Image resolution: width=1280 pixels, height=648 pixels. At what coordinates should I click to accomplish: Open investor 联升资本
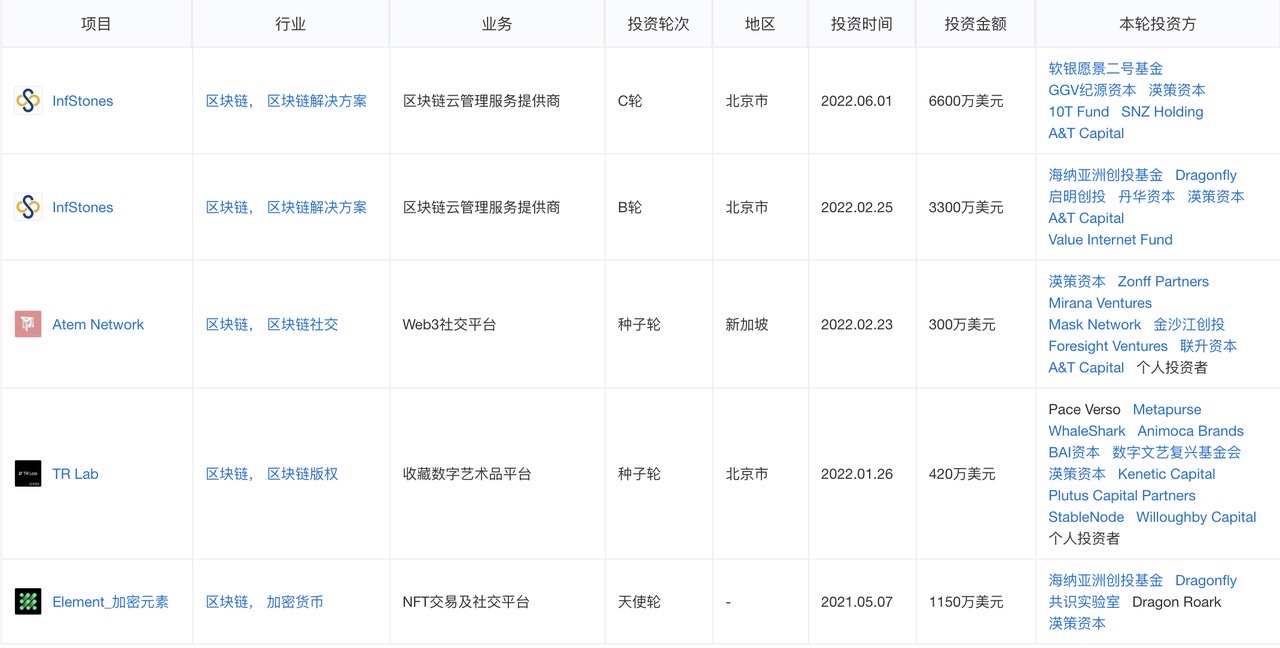(1208, 346)
